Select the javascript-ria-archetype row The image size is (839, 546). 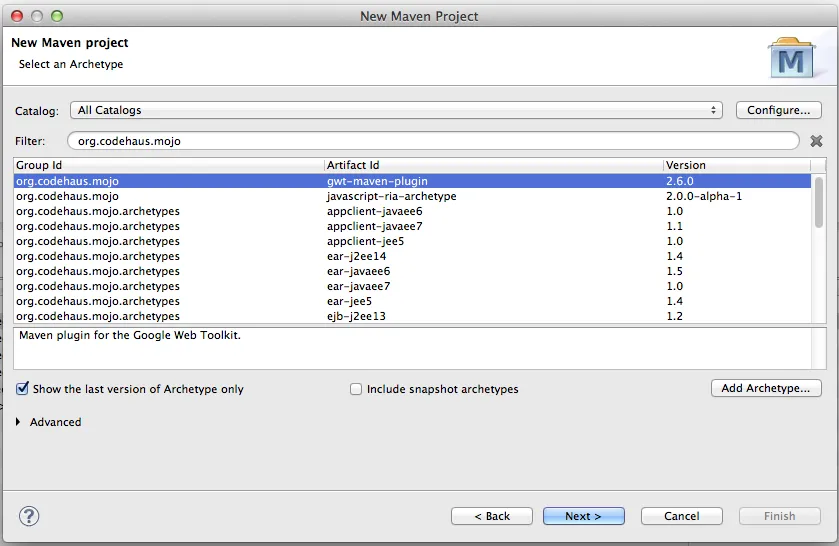412,196
